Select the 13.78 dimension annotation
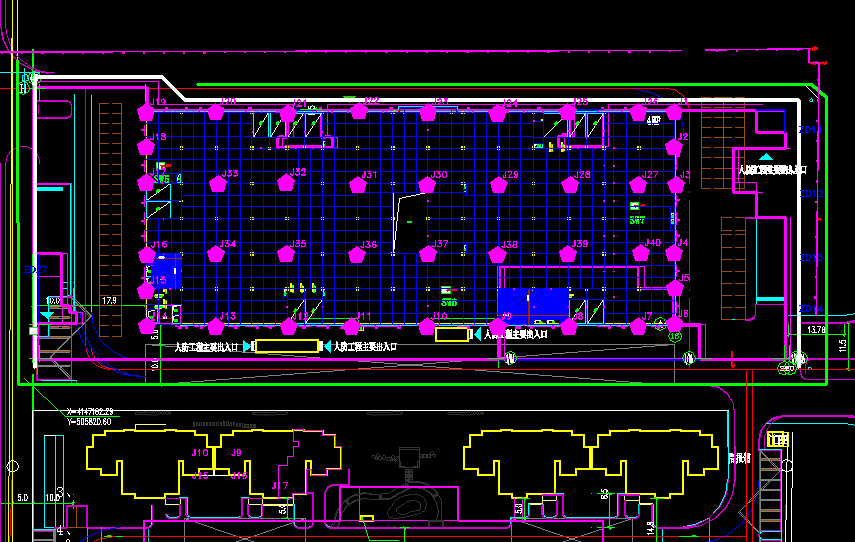 [x=816, y=329]
